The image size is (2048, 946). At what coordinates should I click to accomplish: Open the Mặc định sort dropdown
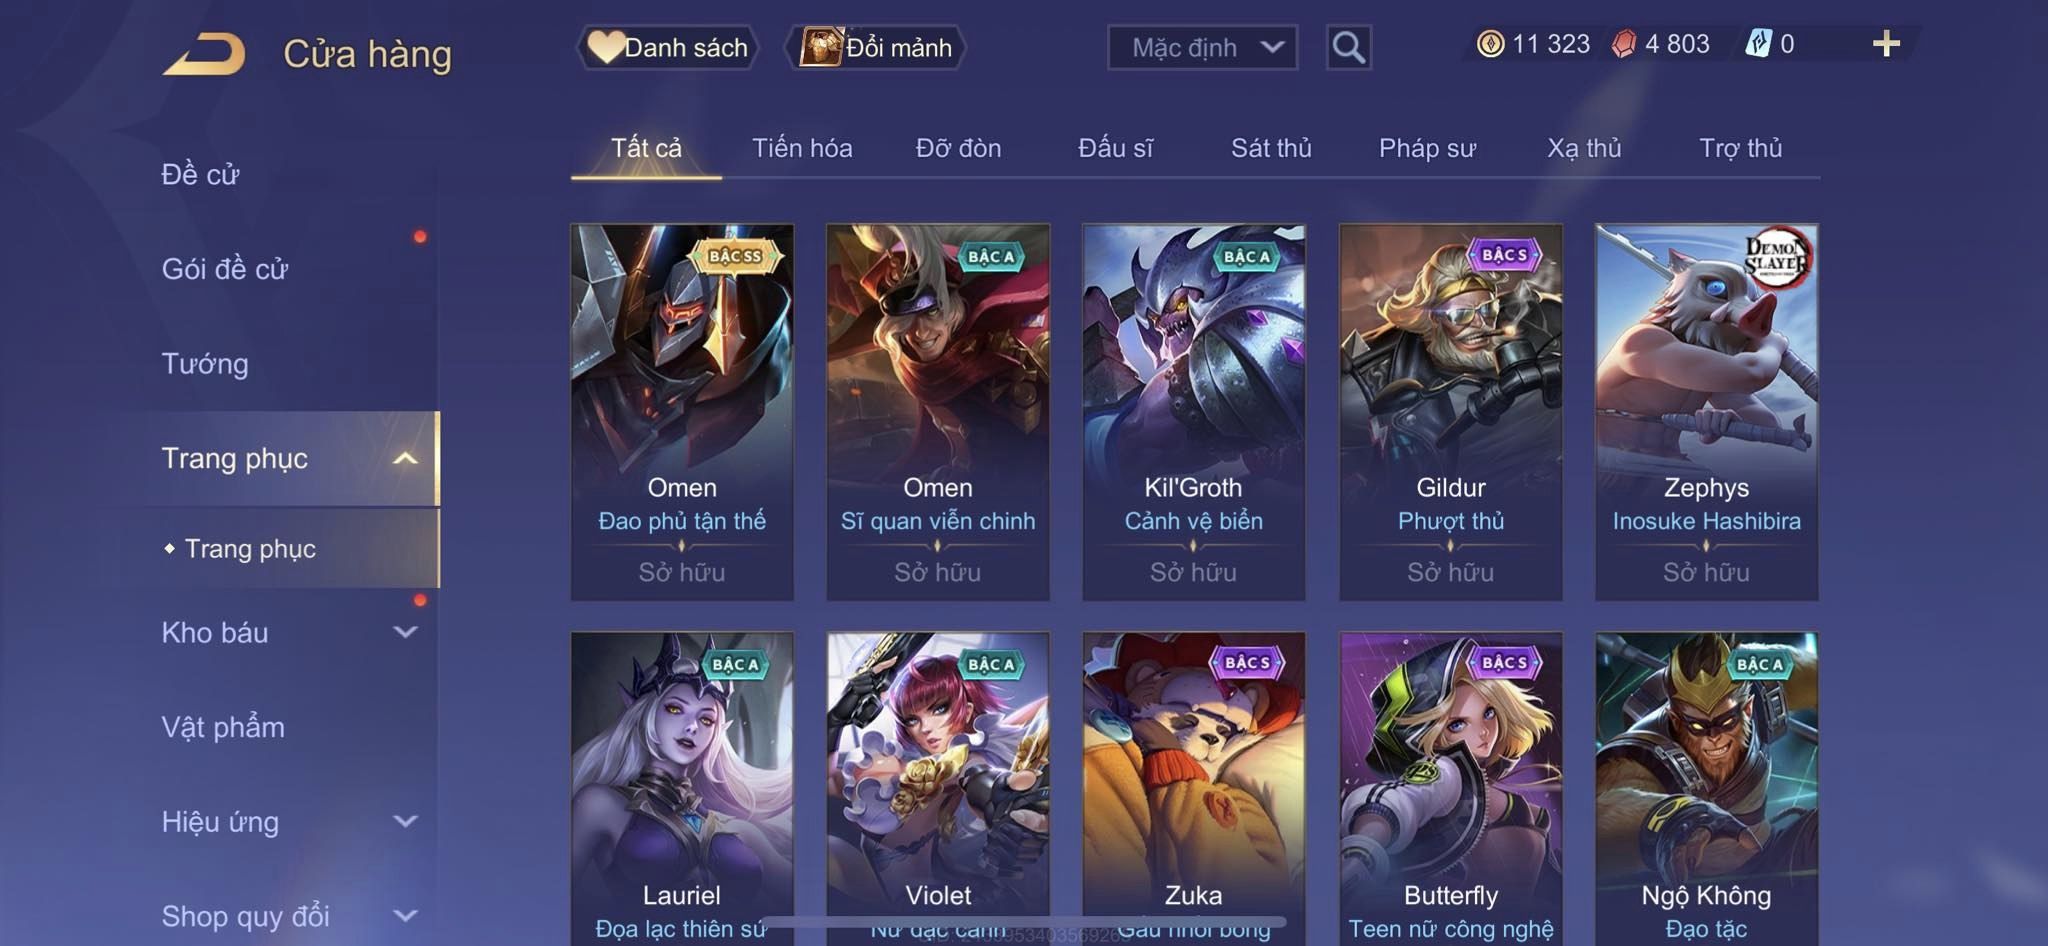point(1202,47)
